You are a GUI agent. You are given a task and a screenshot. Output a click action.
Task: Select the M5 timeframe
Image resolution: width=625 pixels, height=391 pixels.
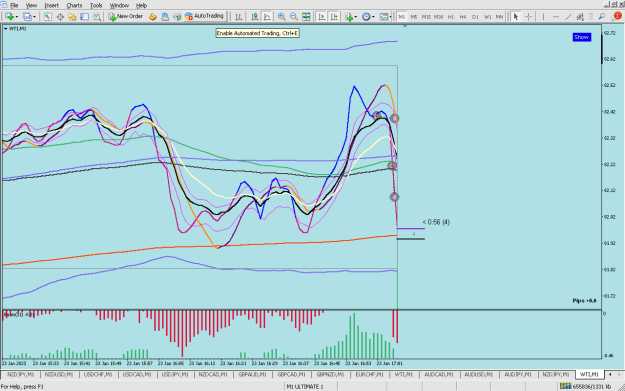tap(414, 17)
